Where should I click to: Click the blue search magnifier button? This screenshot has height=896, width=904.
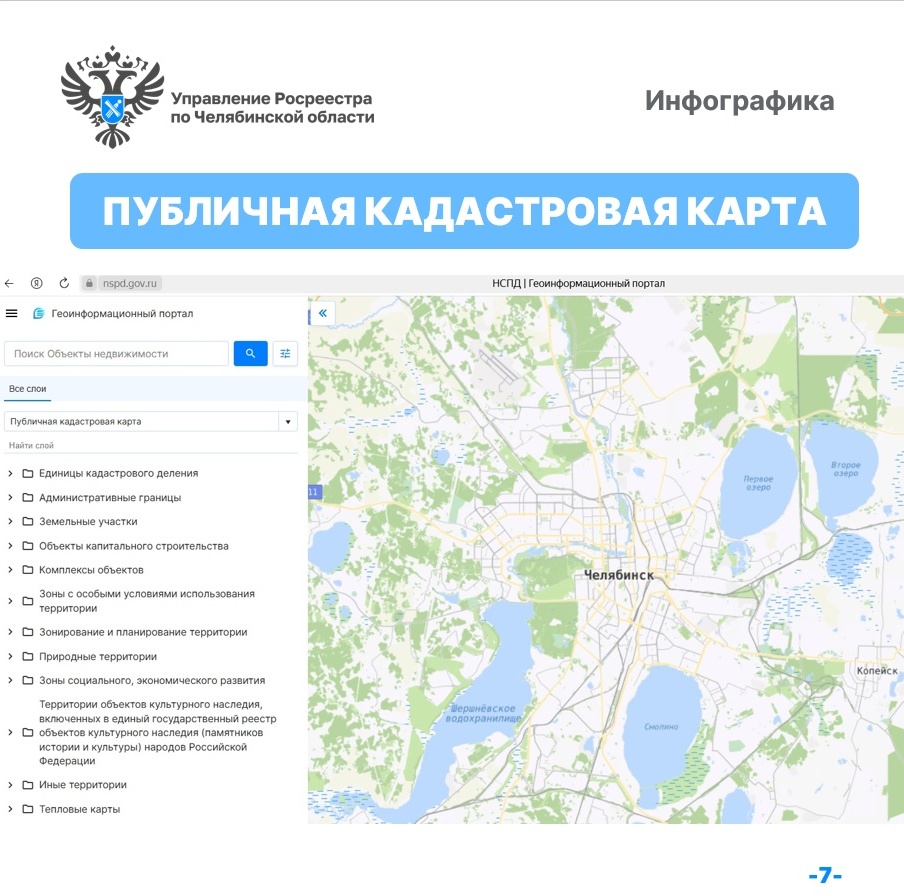tap(250, 353)
